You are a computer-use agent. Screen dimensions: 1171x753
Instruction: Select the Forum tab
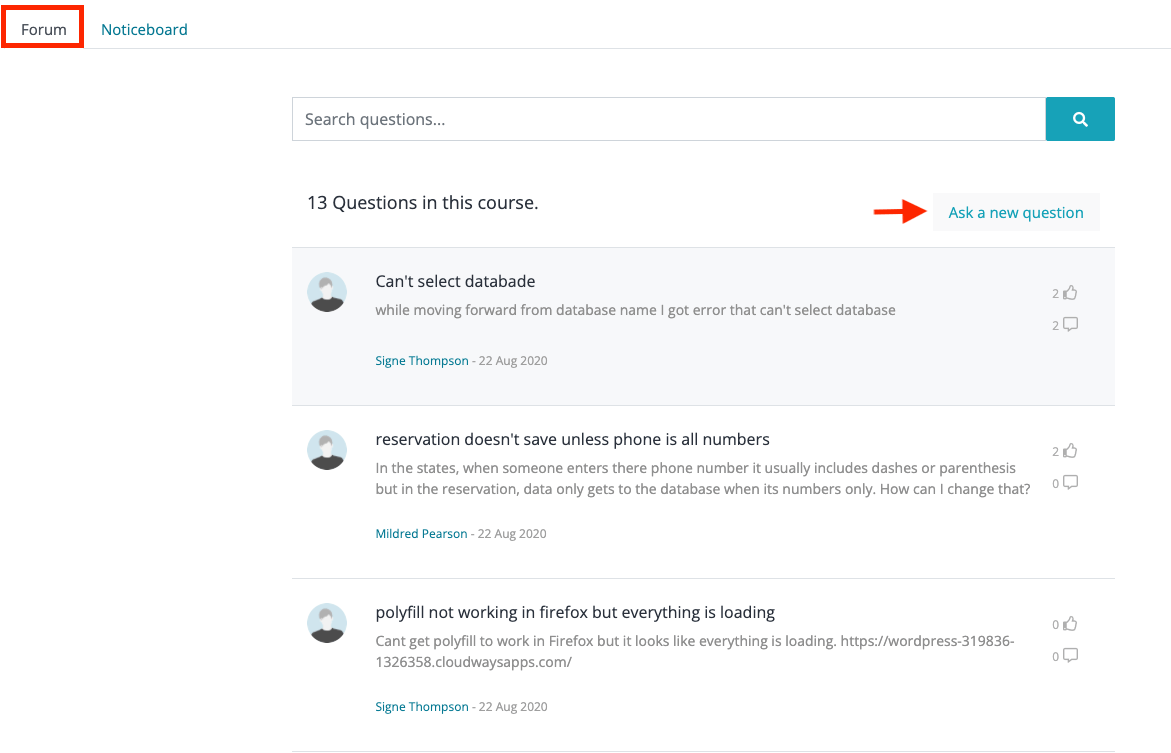point(42,28)
